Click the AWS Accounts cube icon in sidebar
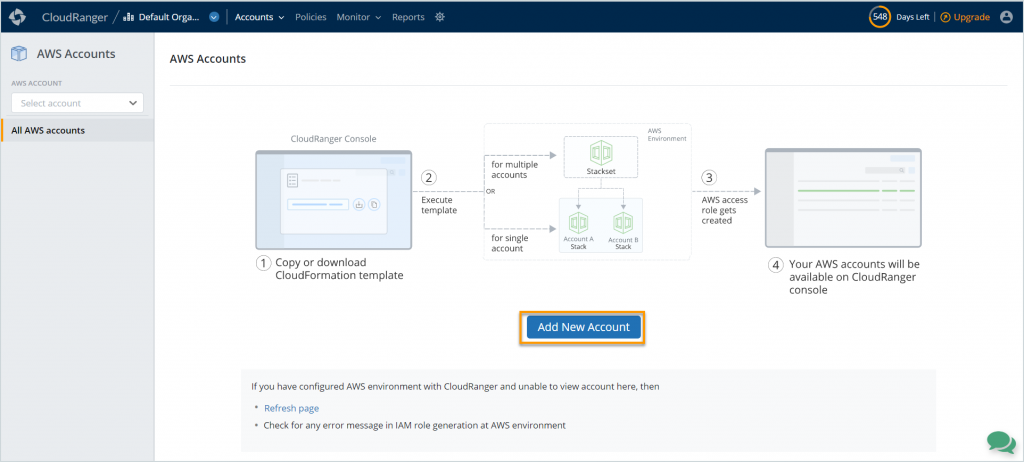Image resolution: width=1024 pixels, height=462 pixels. pyautogui.click(x=20, y=54)
